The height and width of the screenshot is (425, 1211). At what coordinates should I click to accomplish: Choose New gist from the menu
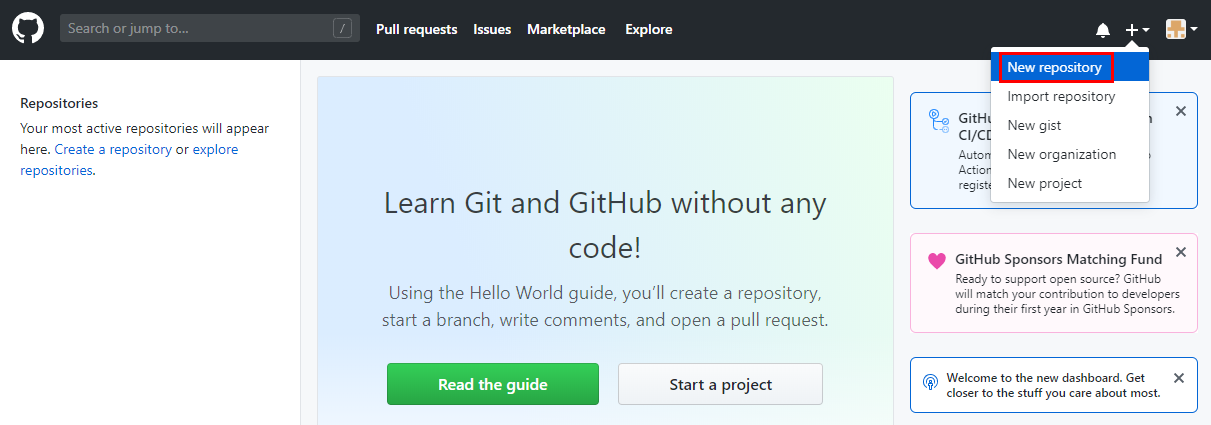tap(1070, 126)
